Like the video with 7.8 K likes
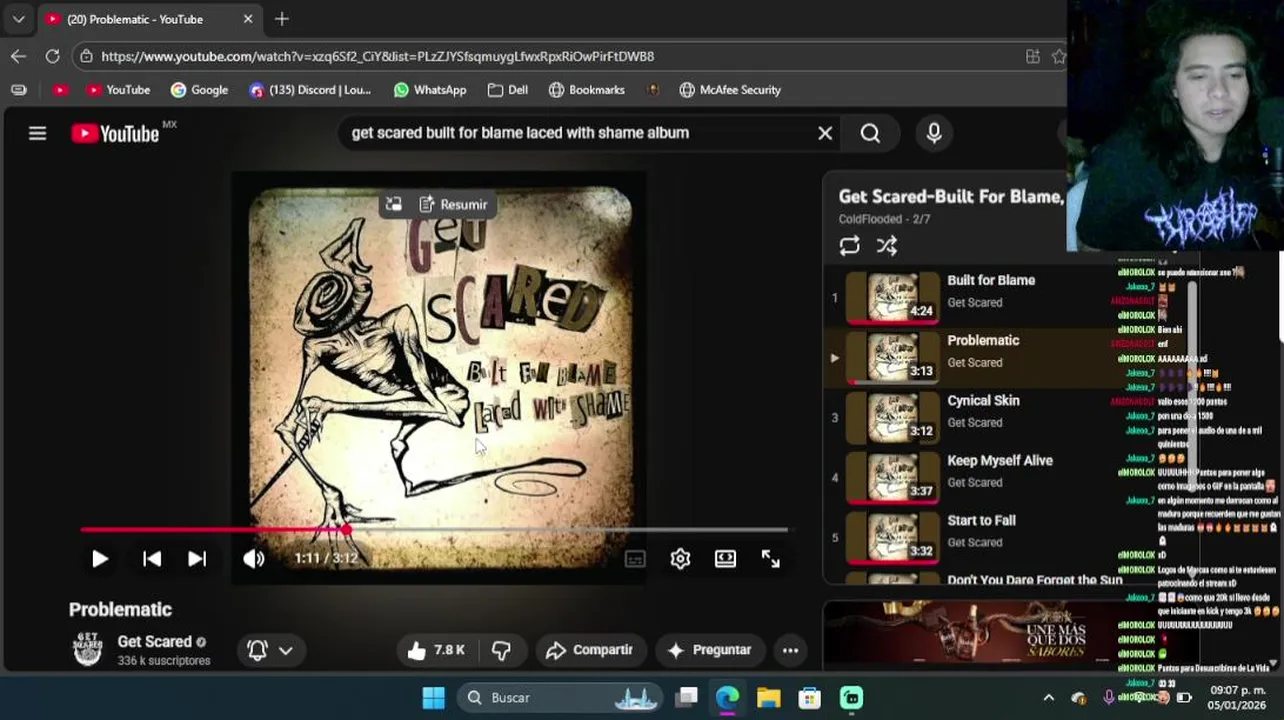1284x720 pixels. coord(436,650)
